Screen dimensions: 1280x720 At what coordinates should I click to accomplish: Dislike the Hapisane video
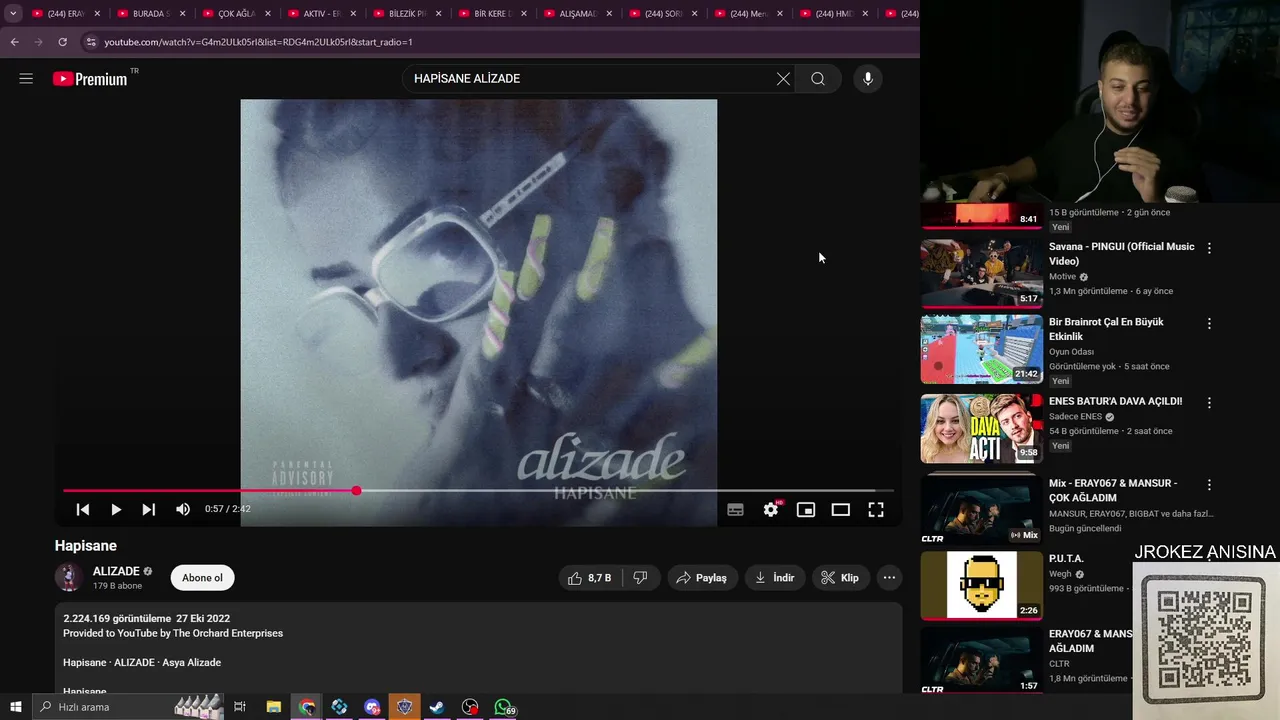coord(640,578)
